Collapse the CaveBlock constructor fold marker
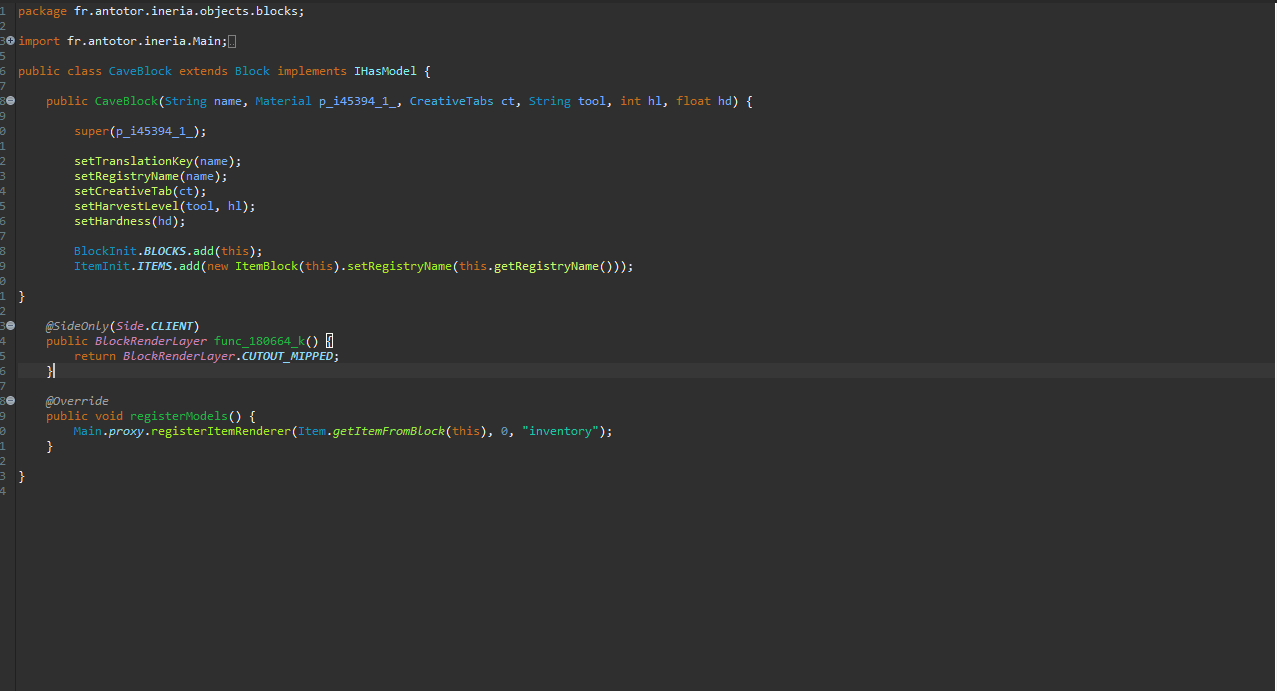1277x691 pixels. [10, 101]
